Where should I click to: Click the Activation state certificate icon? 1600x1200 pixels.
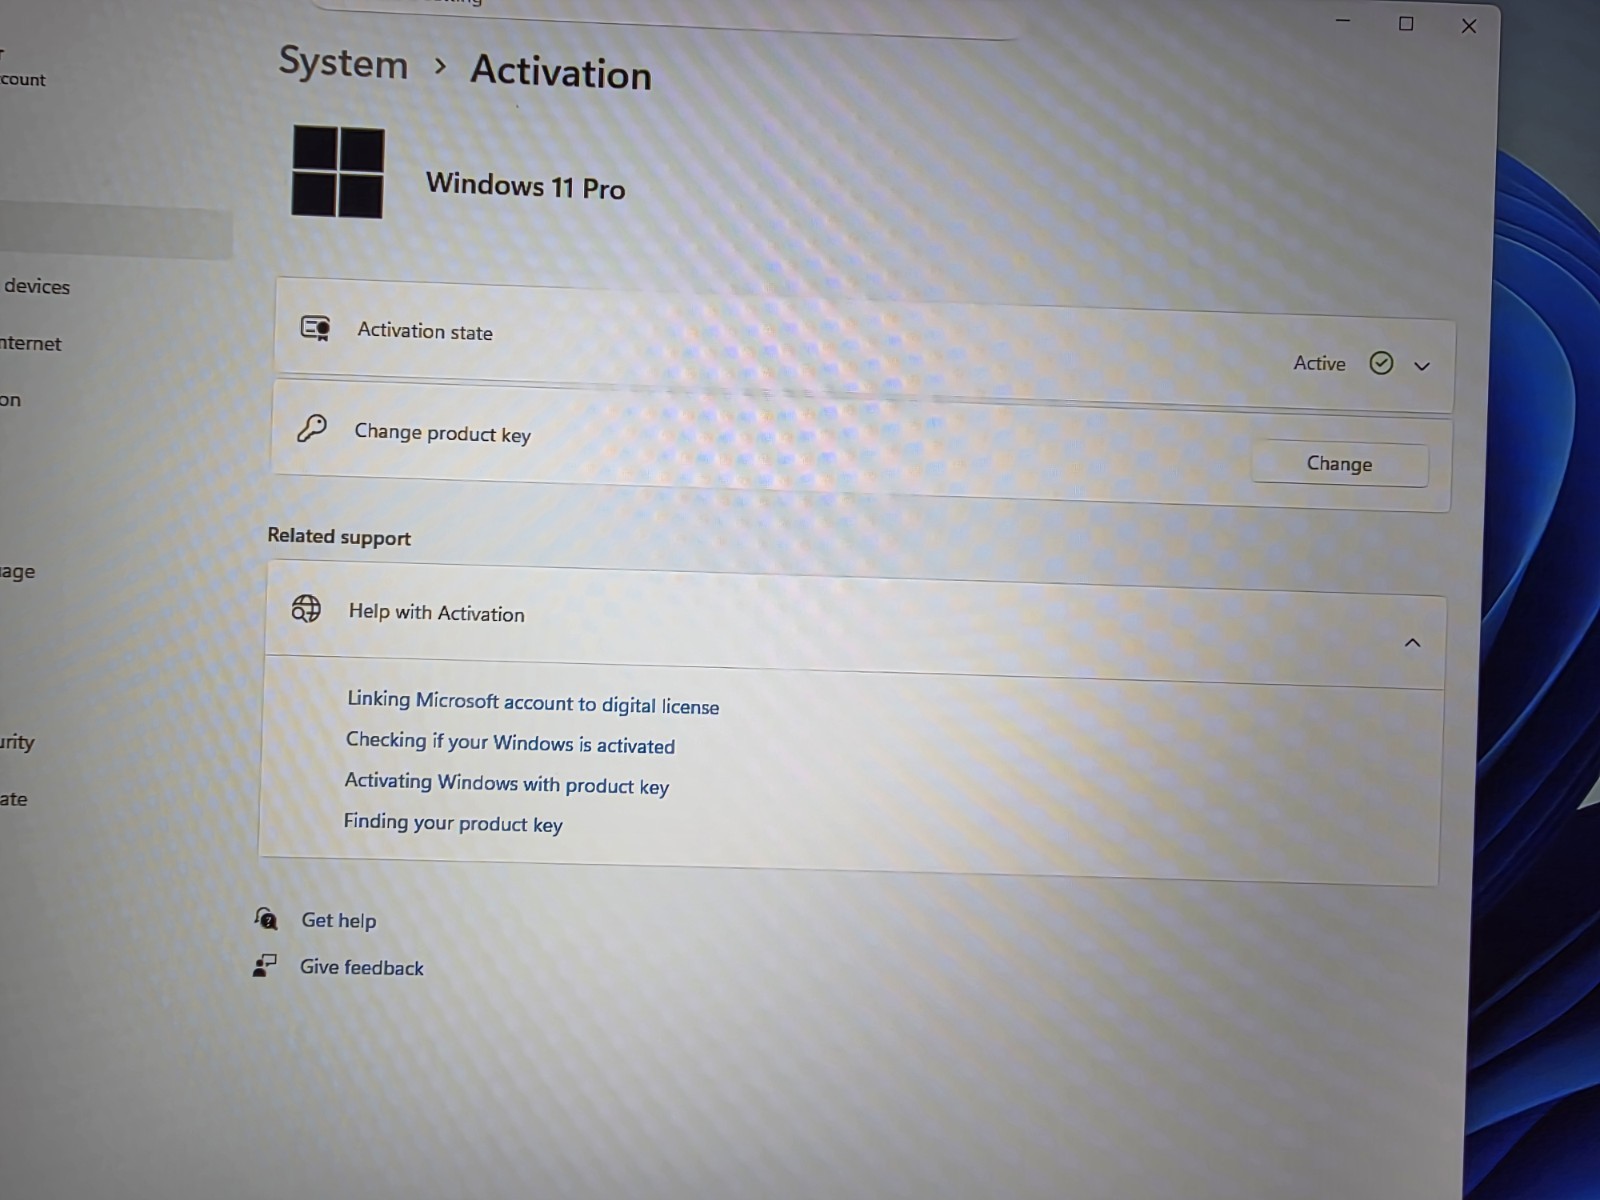point(316,328)
